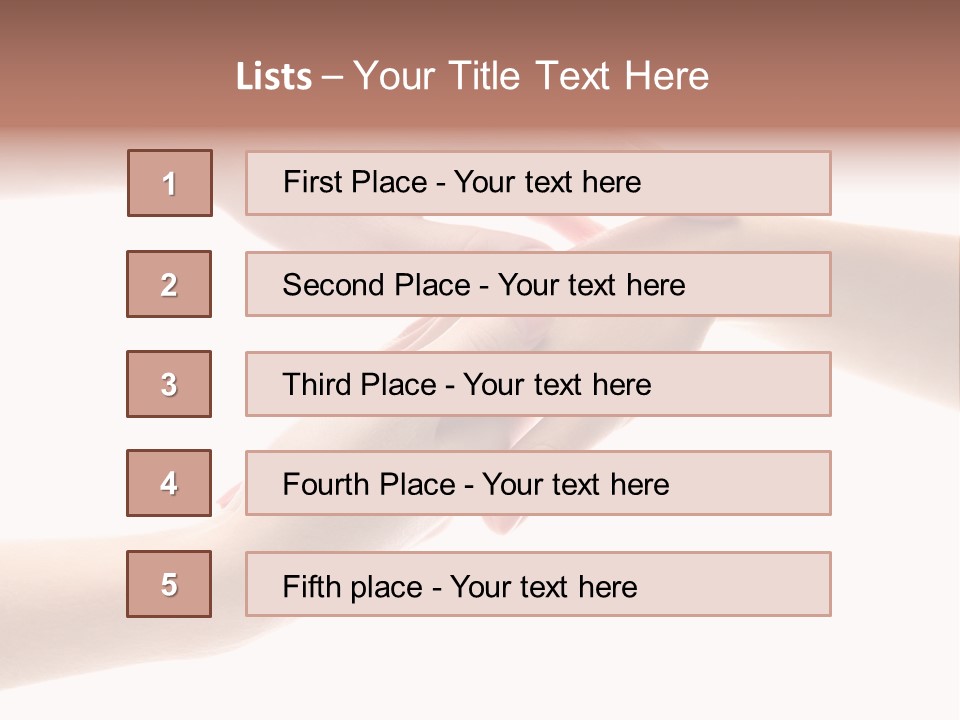
Task: Select the number 2 square
Action: pos(169,284)
